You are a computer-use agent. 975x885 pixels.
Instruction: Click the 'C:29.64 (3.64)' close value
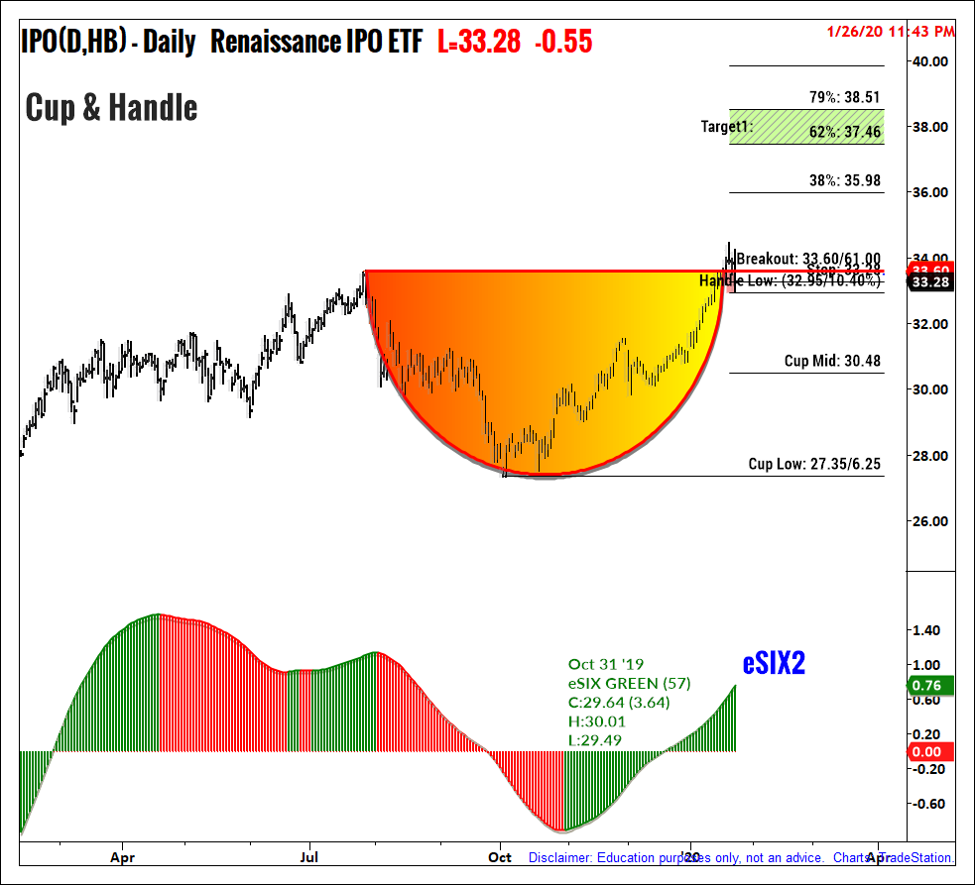pyautogui.click(x=619, y=703)
